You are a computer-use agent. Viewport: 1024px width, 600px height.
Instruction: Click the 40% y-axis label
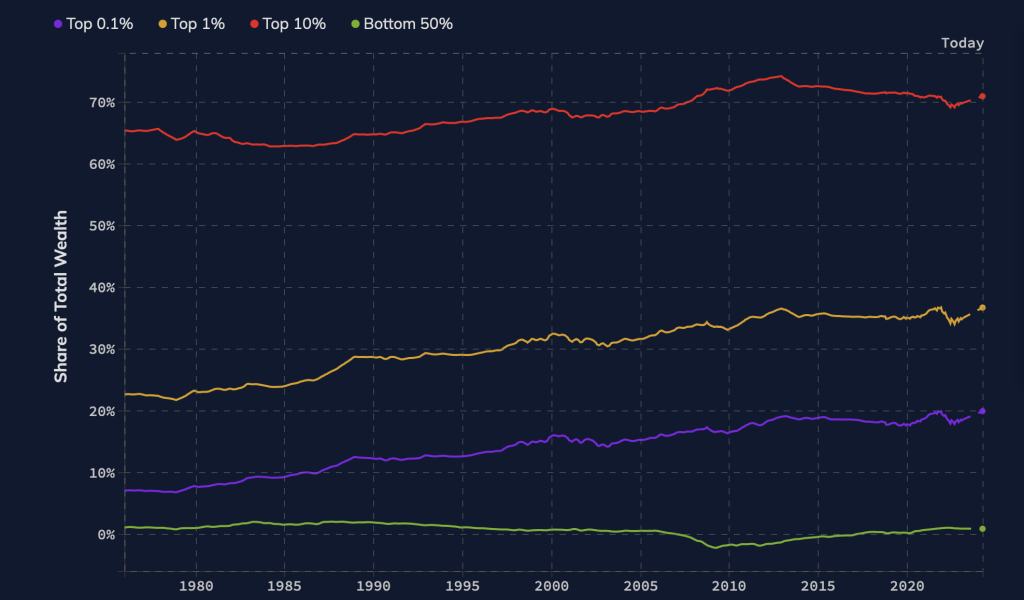coord(102,288)
